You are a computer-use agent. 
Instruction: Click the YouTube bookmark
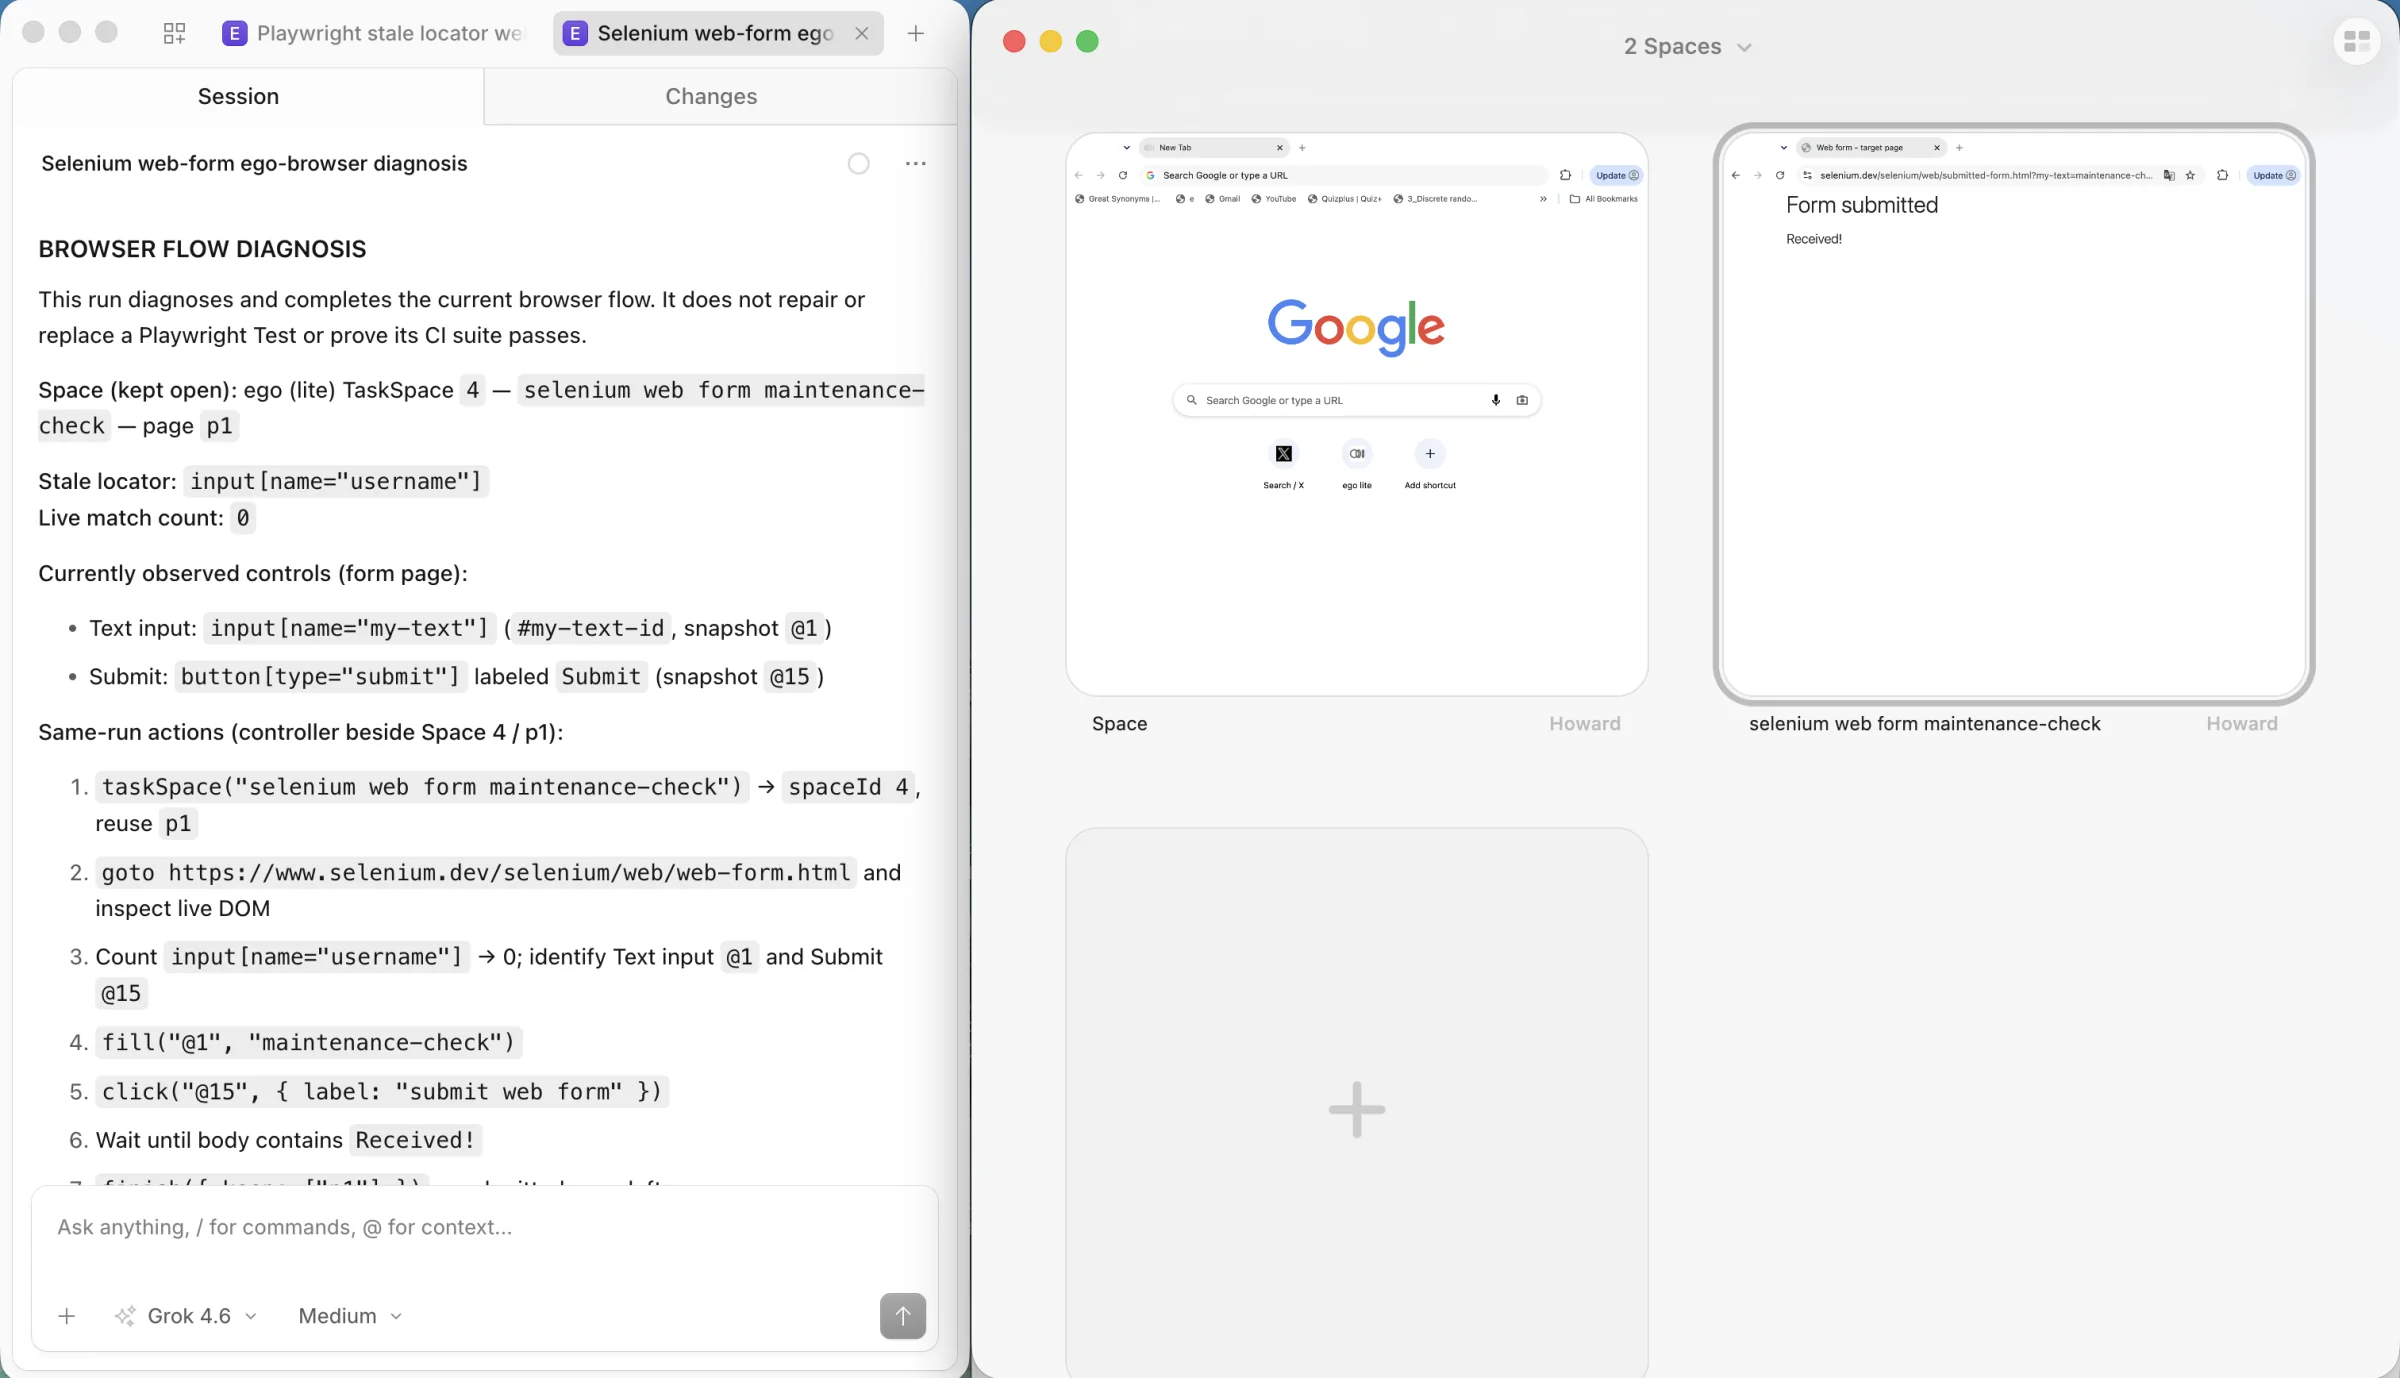tap(1273, 199)
